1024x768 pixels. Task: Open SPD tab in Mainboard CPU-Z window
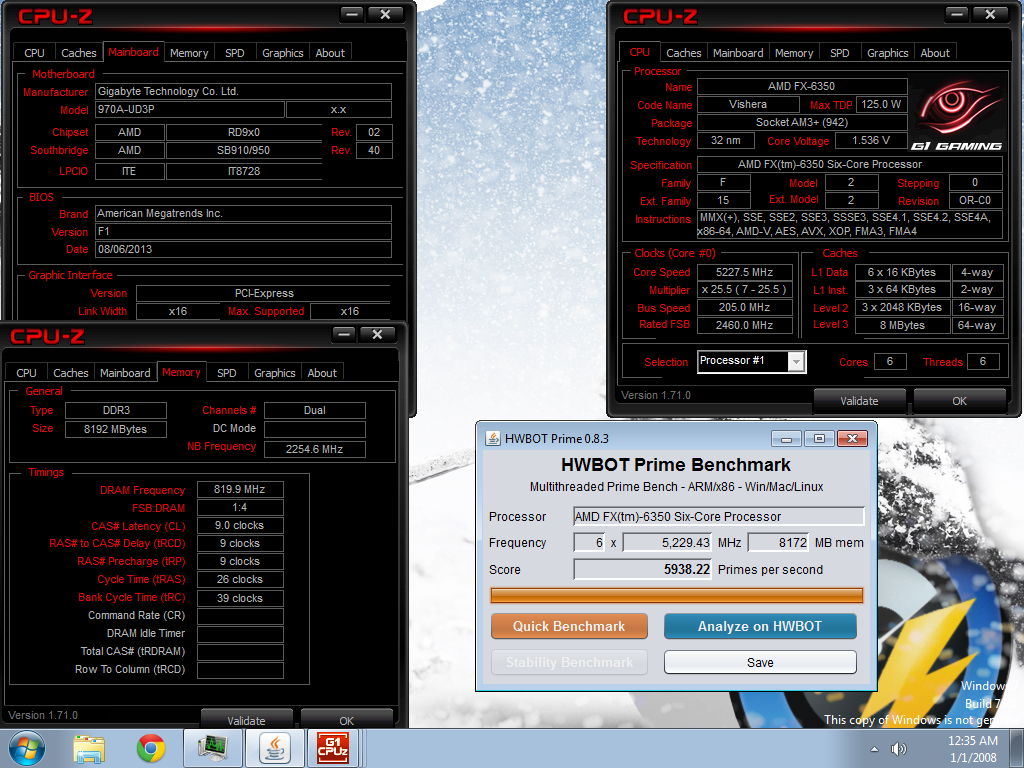(x=234, y=53)
